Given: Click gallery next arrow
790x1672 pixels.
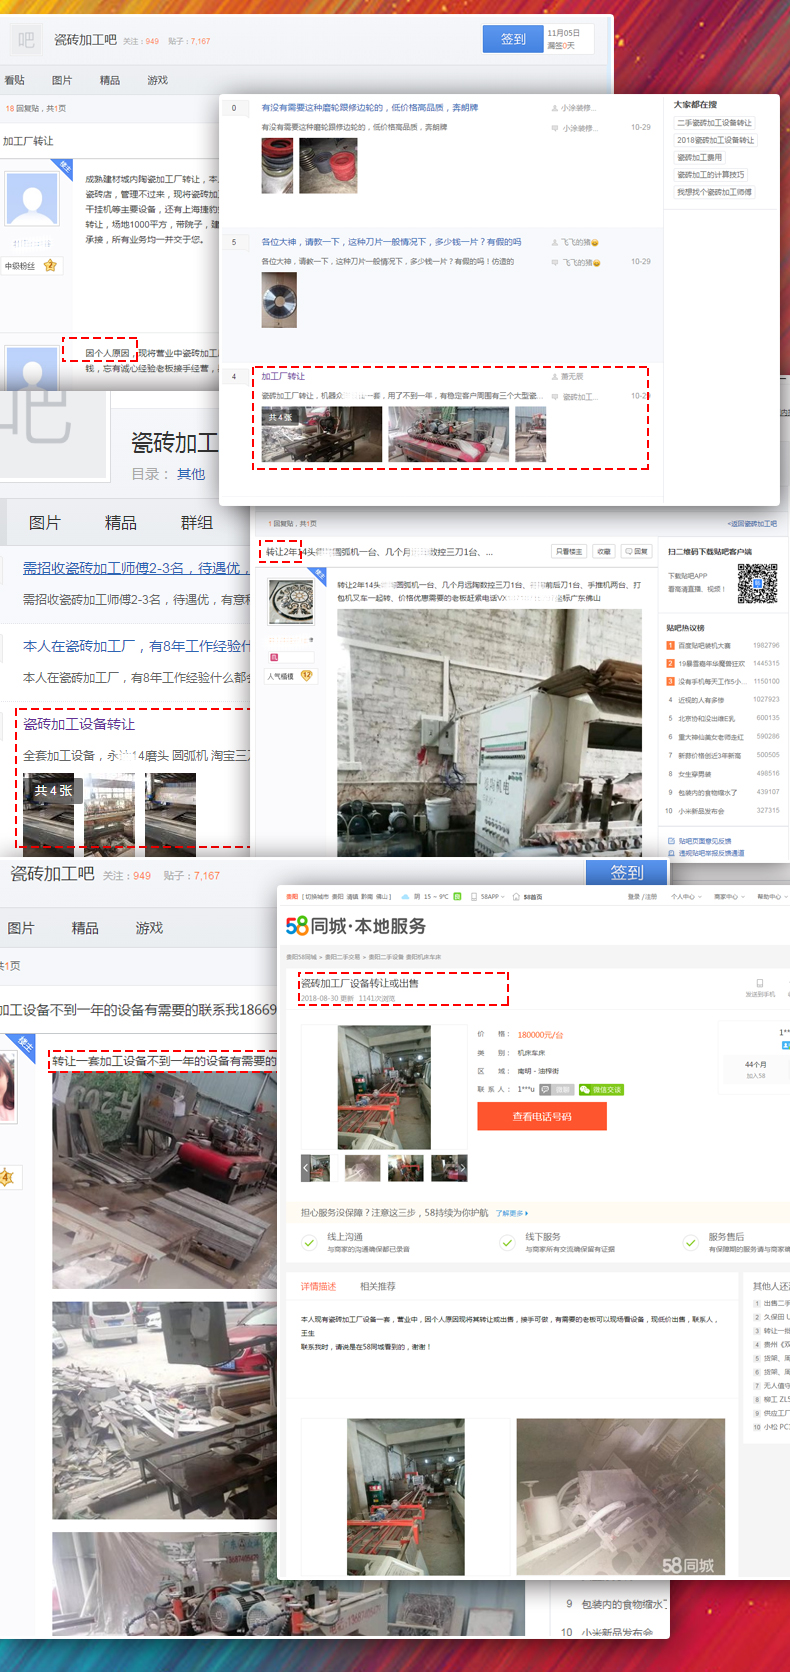Looking at the screenshot, I should [463, 1167].
